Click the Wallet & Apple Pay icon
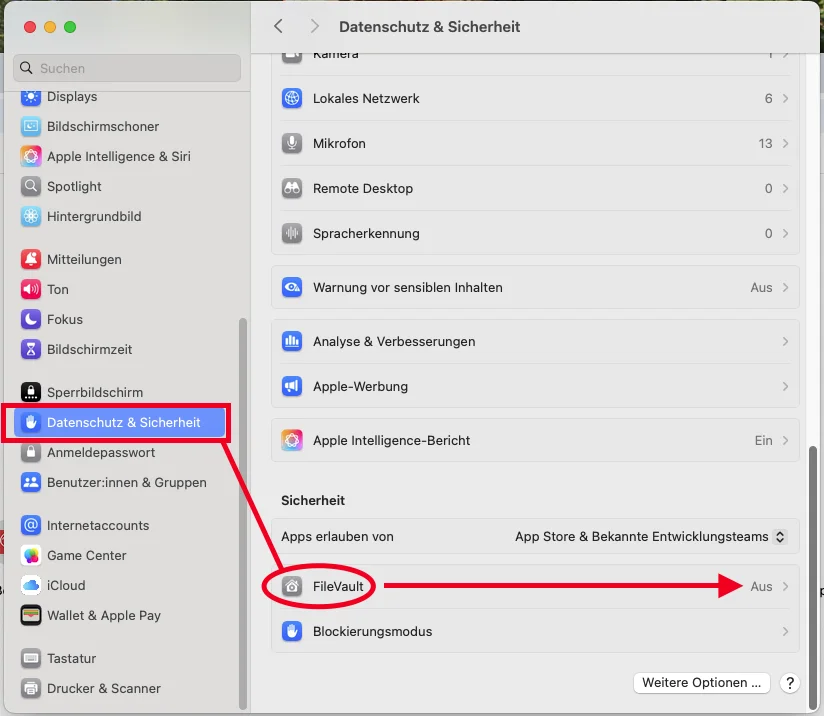This screenshot has width=824, height=716. pos(30,616)
